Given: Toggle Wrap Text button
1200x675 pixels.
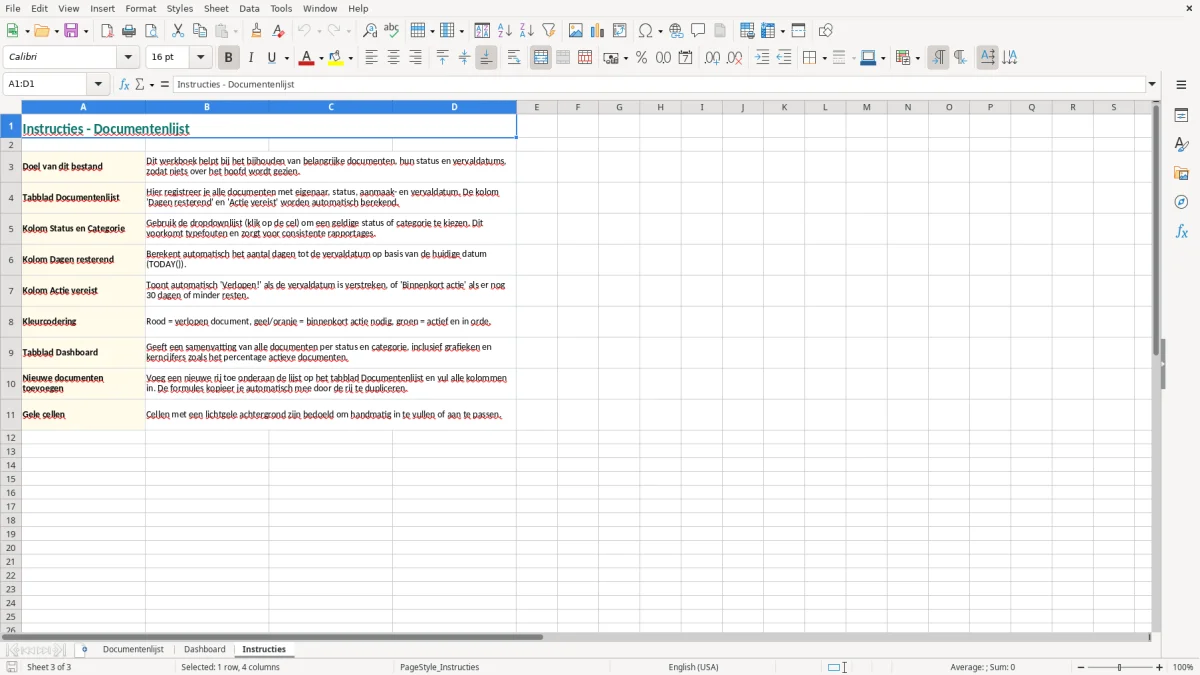Looking at the screenshot, I should [514, 58].
